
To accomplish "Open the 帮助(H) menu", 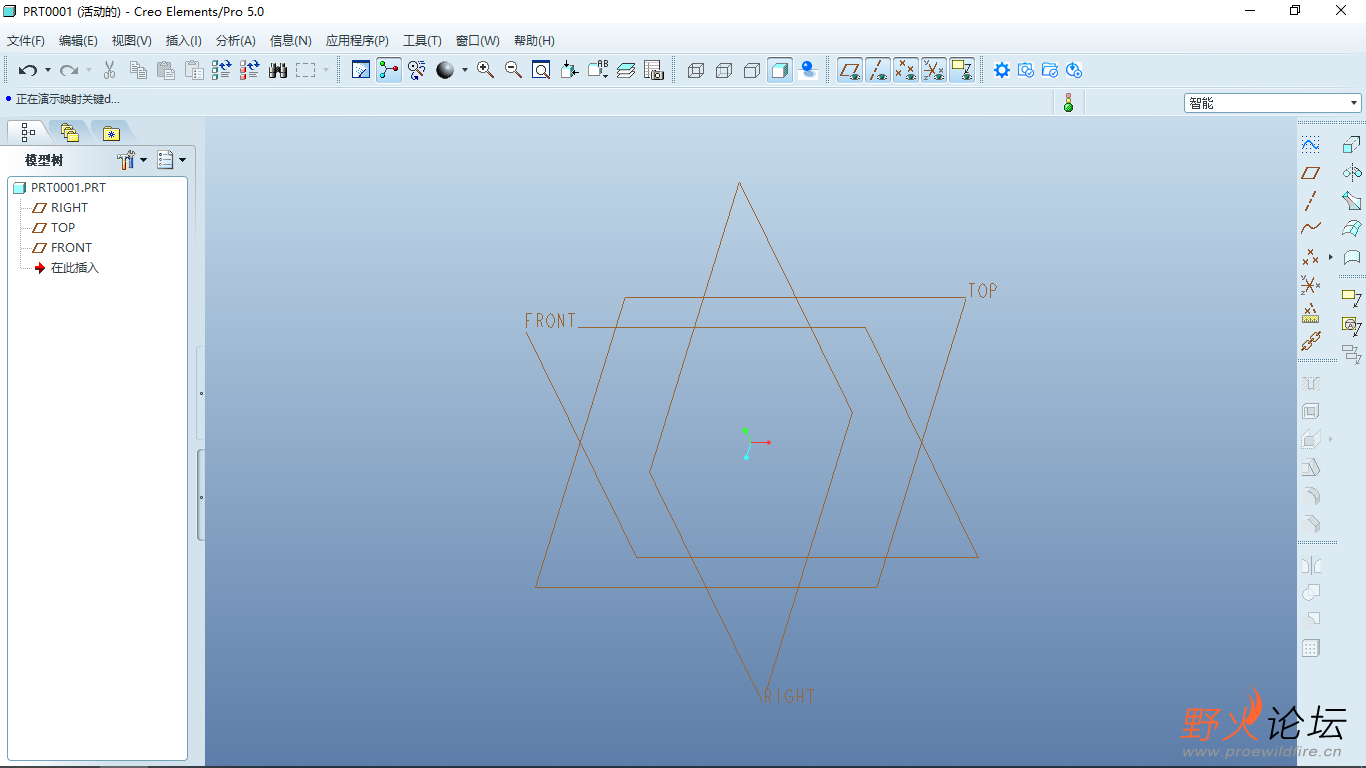I will tap(534, 41).
